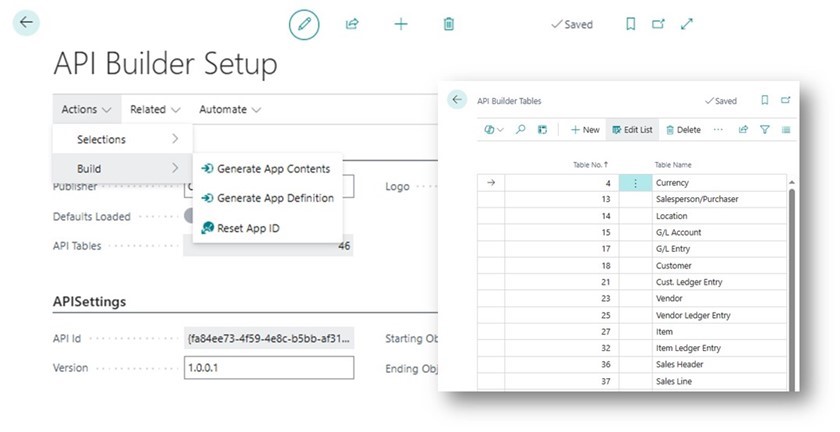840x432 pixels.
Task: Create new record with plus icon
Action: point(401,24)
